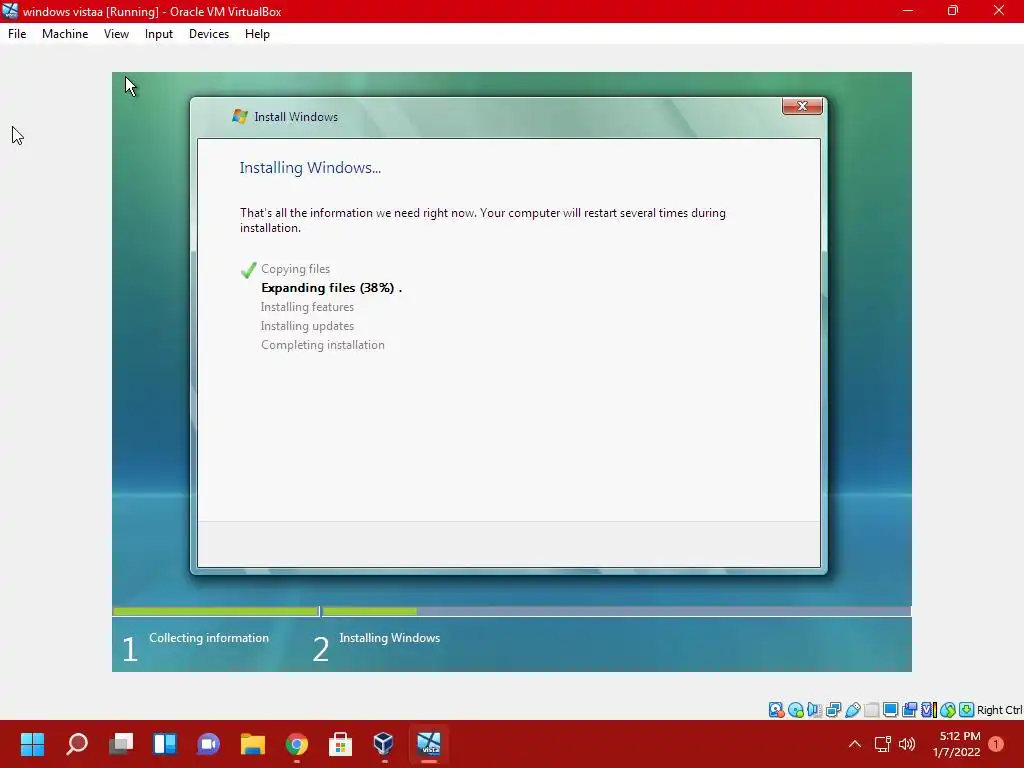Click the Installing Windows step progress bar

click(x=616, y=611)
